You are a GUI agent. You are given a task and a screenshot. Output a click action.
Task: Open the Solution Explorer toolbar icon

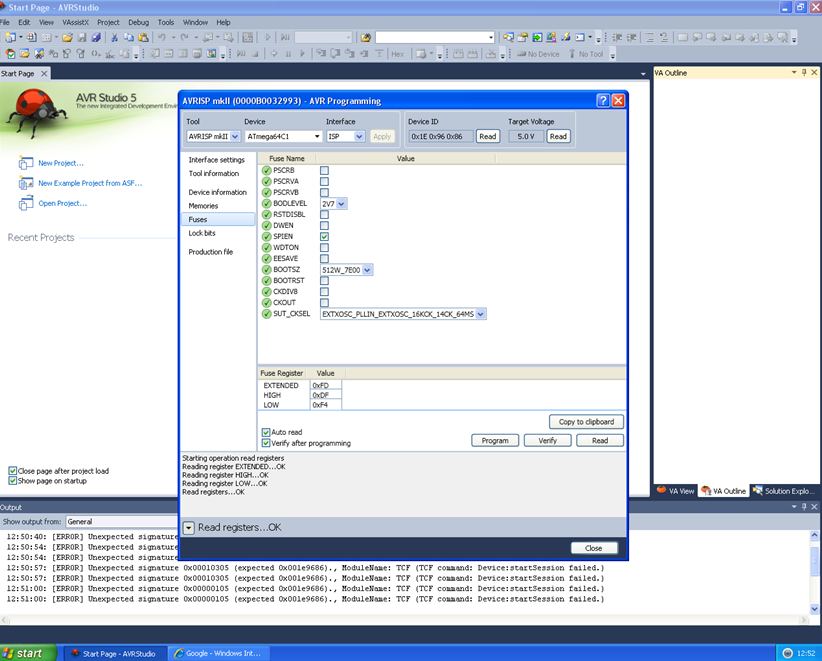pos(508,37)
